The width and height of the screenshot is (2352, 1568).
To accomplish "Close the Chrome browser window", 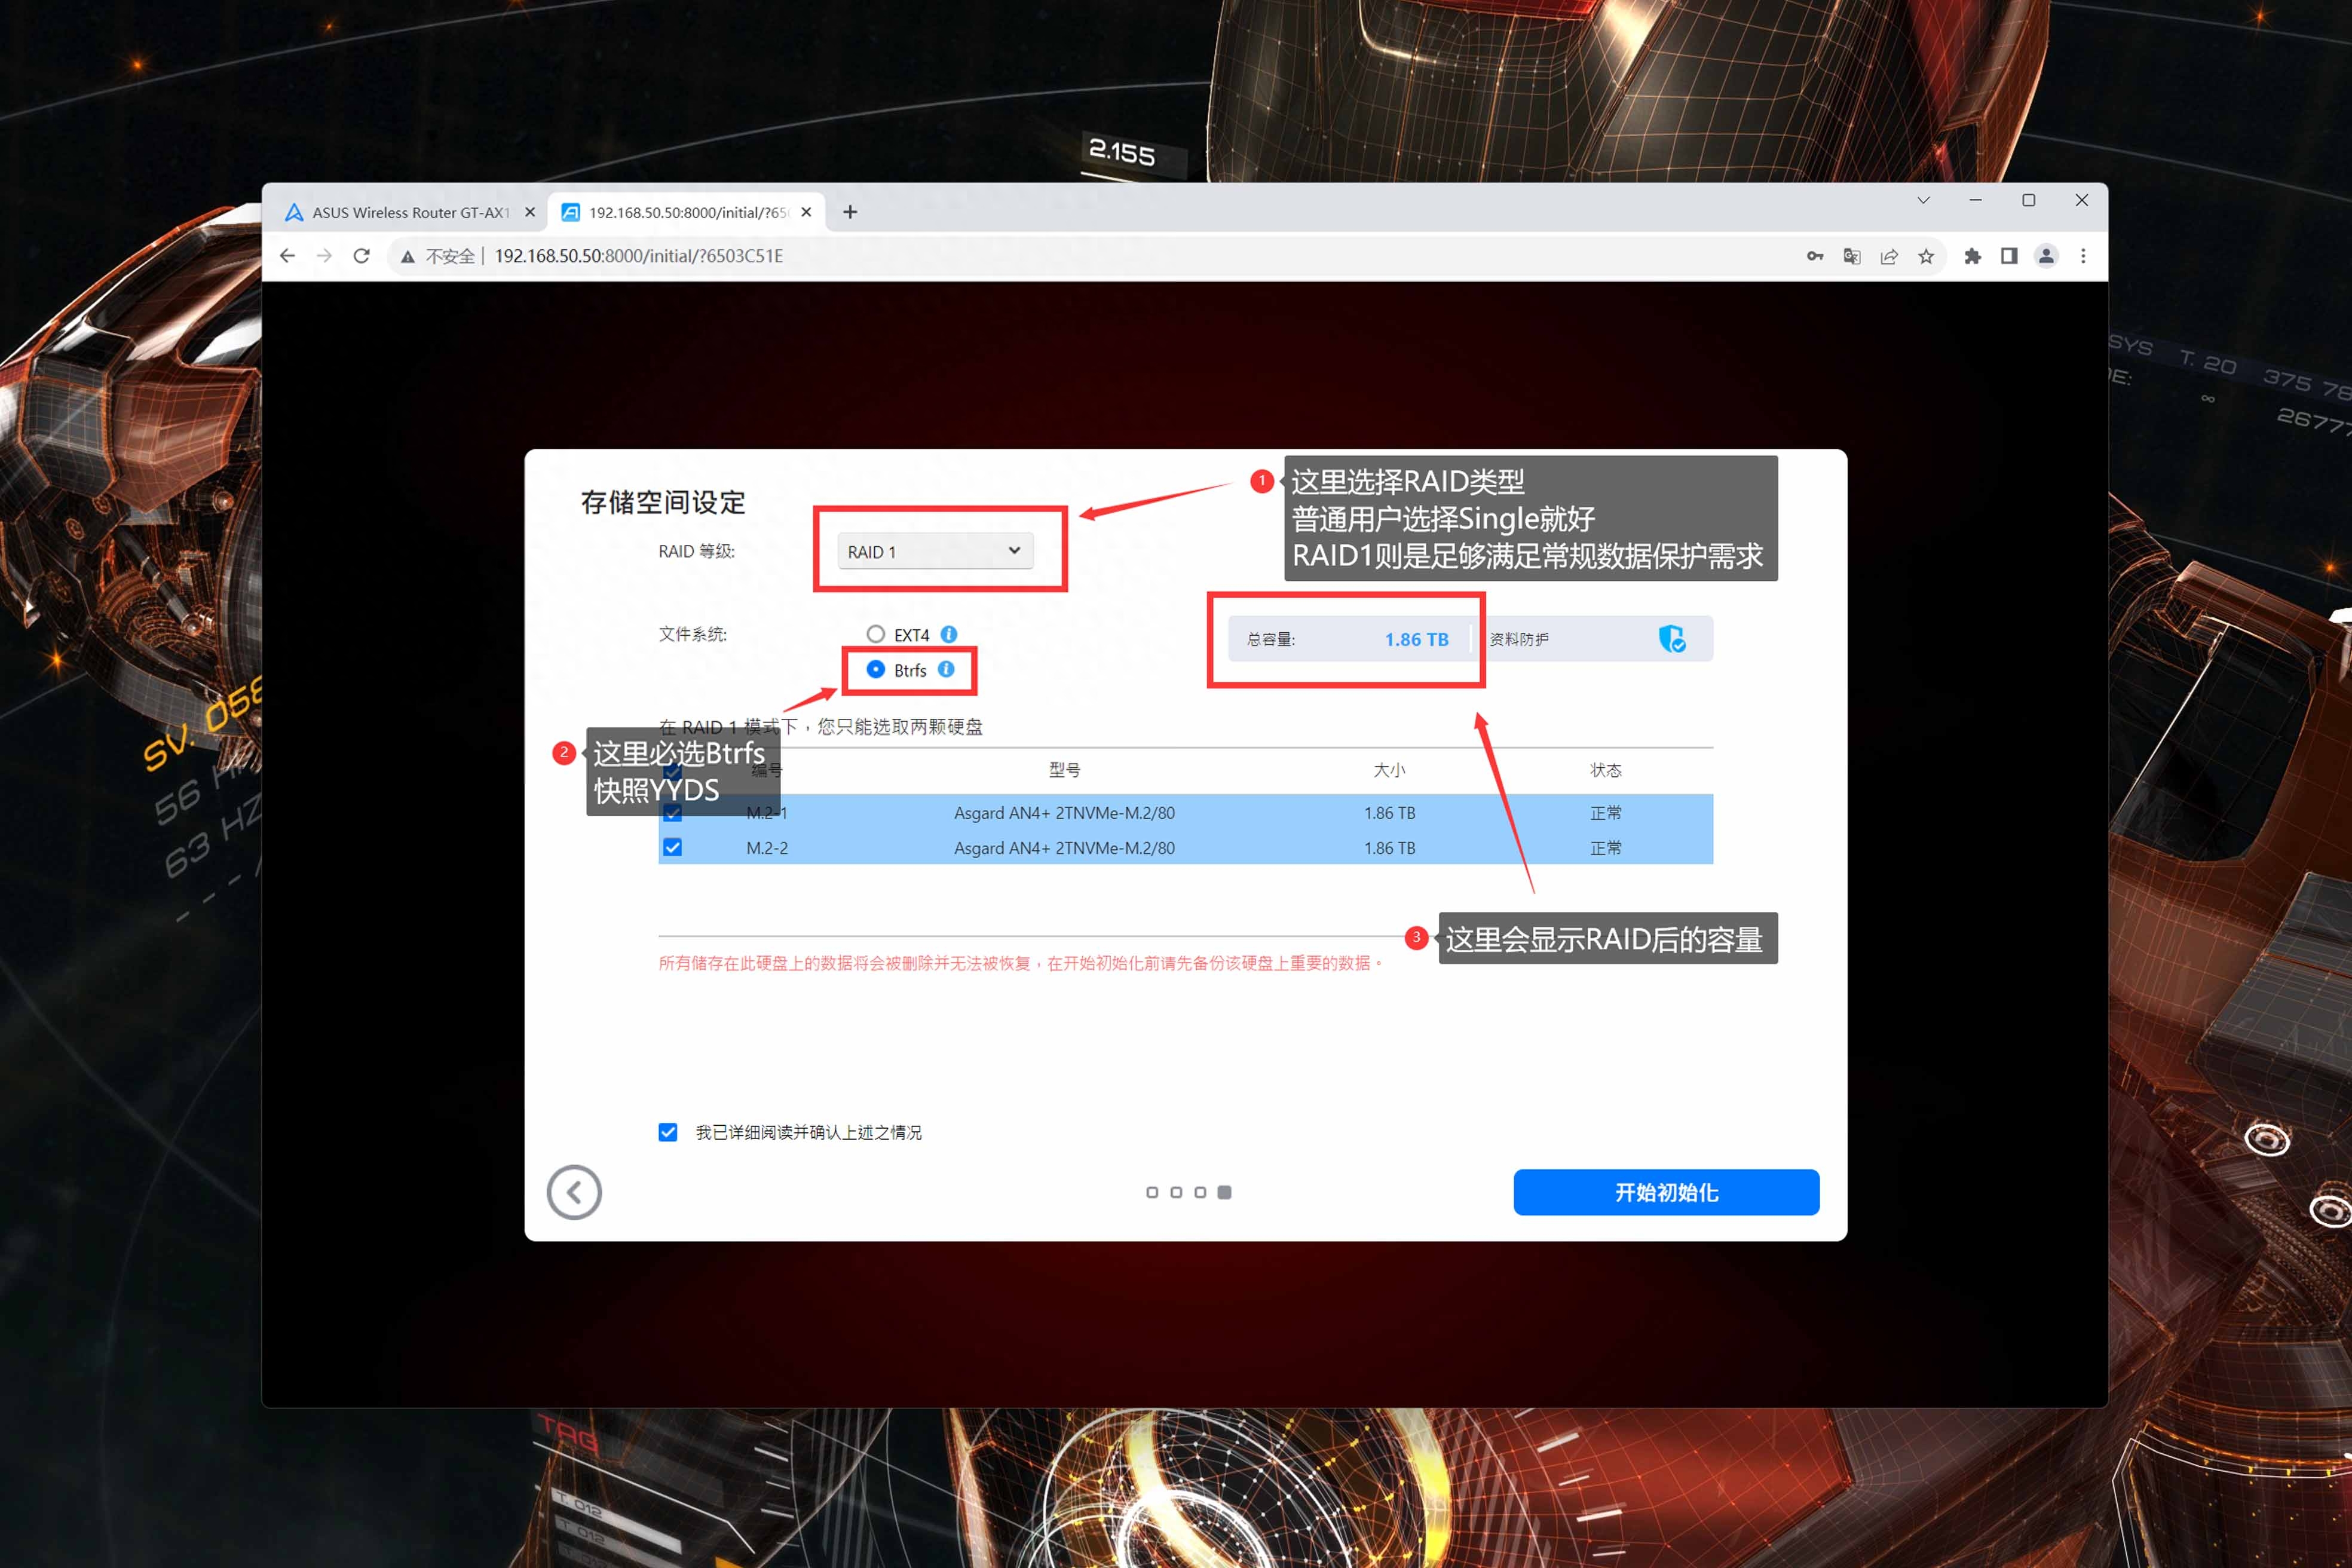I will click(2082, 200).
